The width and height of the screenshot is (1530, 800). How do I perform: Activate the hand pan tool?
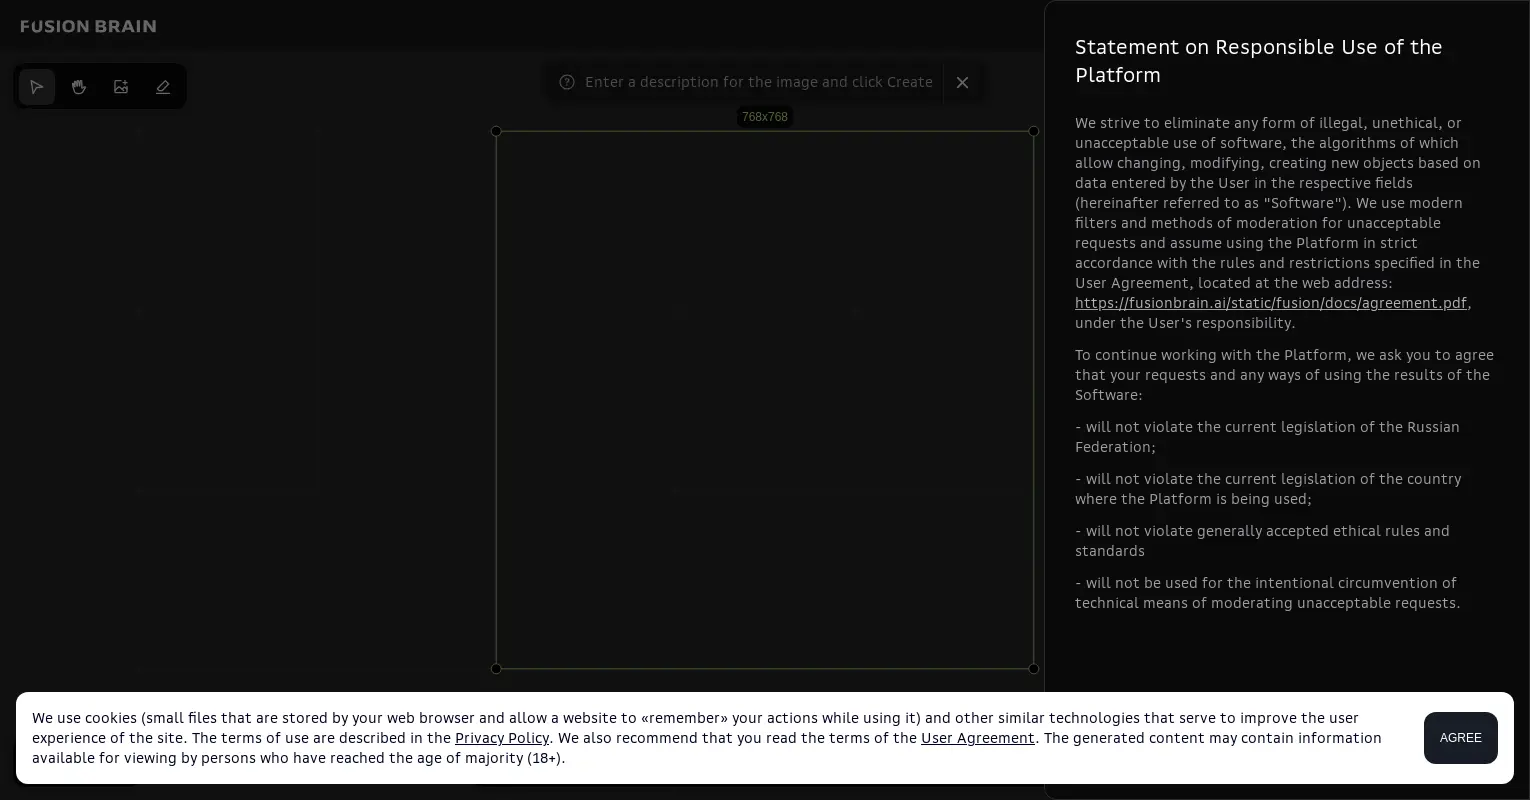[x=79, y=87]
